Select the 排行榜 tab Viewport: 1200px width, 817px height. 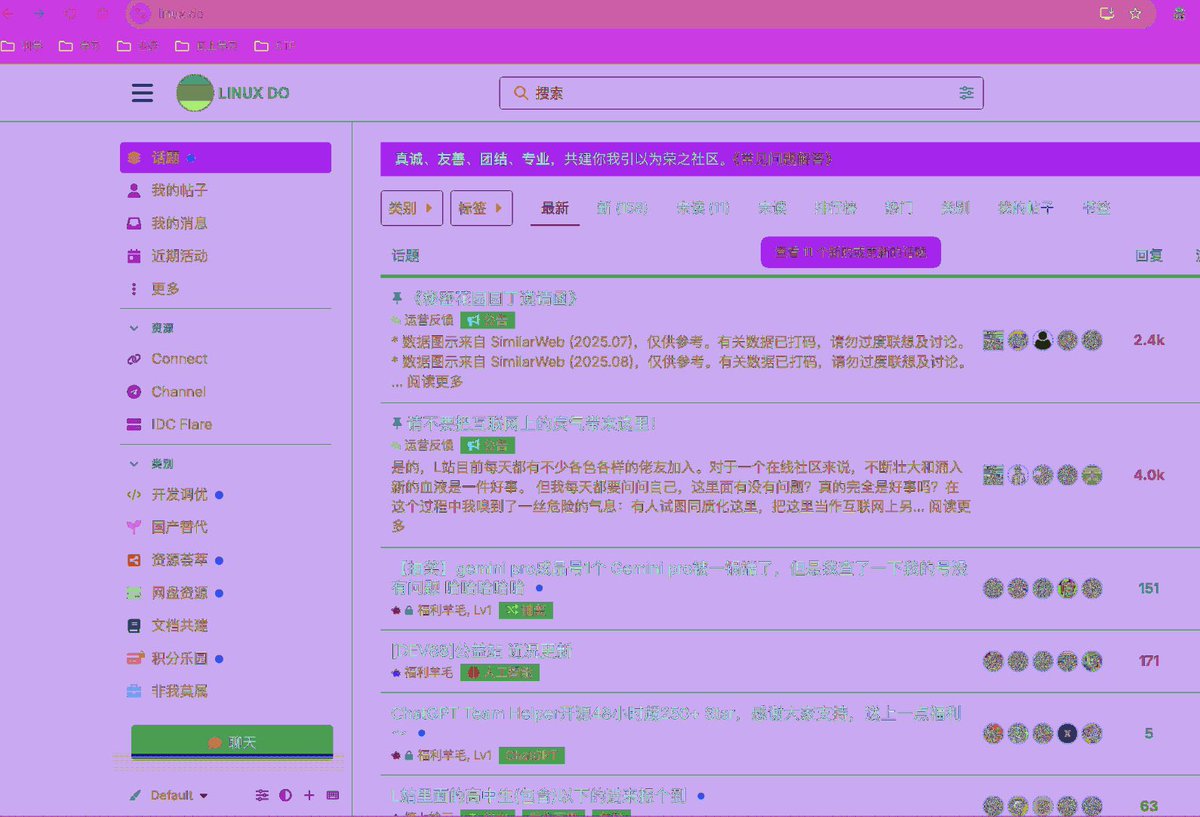(x=835, y=208)
